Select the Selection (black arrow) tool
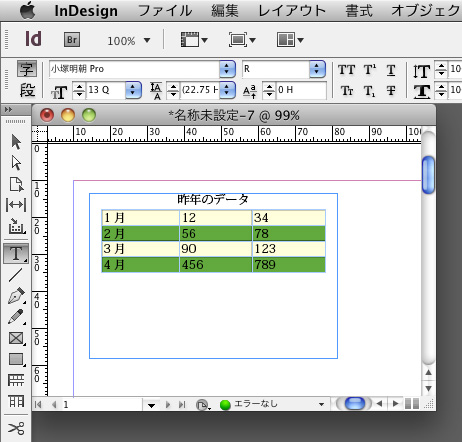462x442 pixels. pyautogui.click(x=16, y=142)
